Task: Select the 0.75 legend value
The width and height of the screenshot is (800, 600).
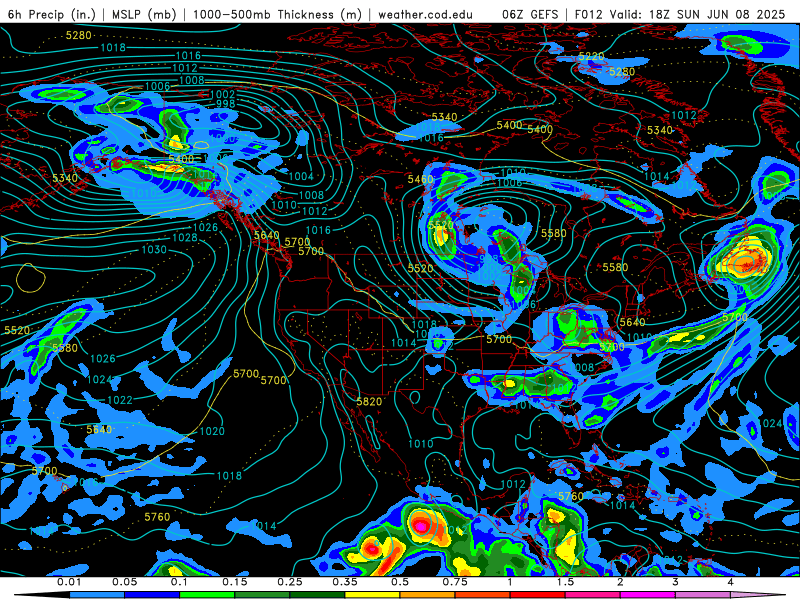Action: pyautogui.click(x=455, y=582)
